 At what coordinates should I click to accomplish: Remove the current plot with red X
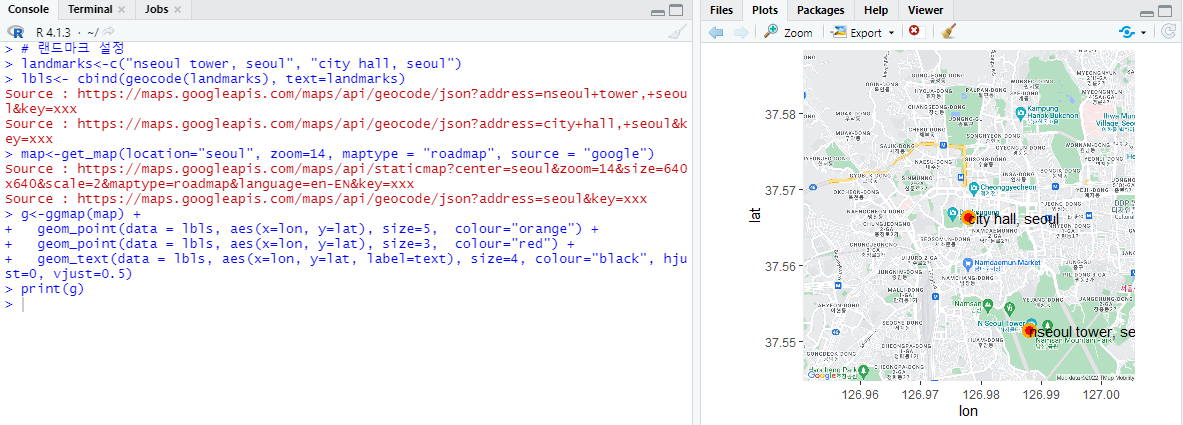point(914,32)
